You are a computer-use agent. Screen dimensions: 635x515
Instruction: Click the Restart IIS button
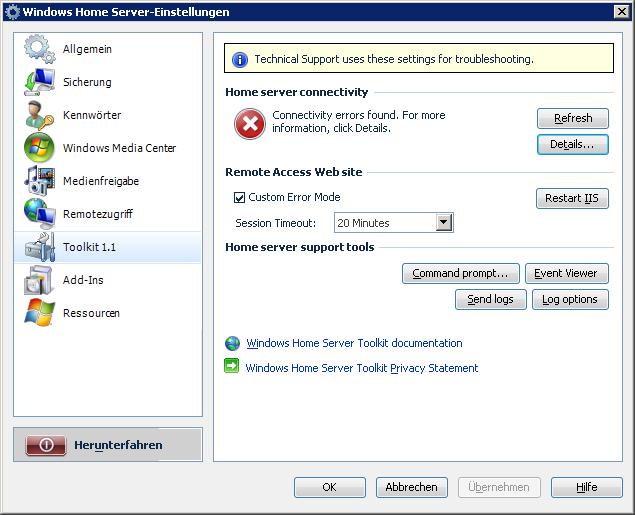tap(572, 198)
